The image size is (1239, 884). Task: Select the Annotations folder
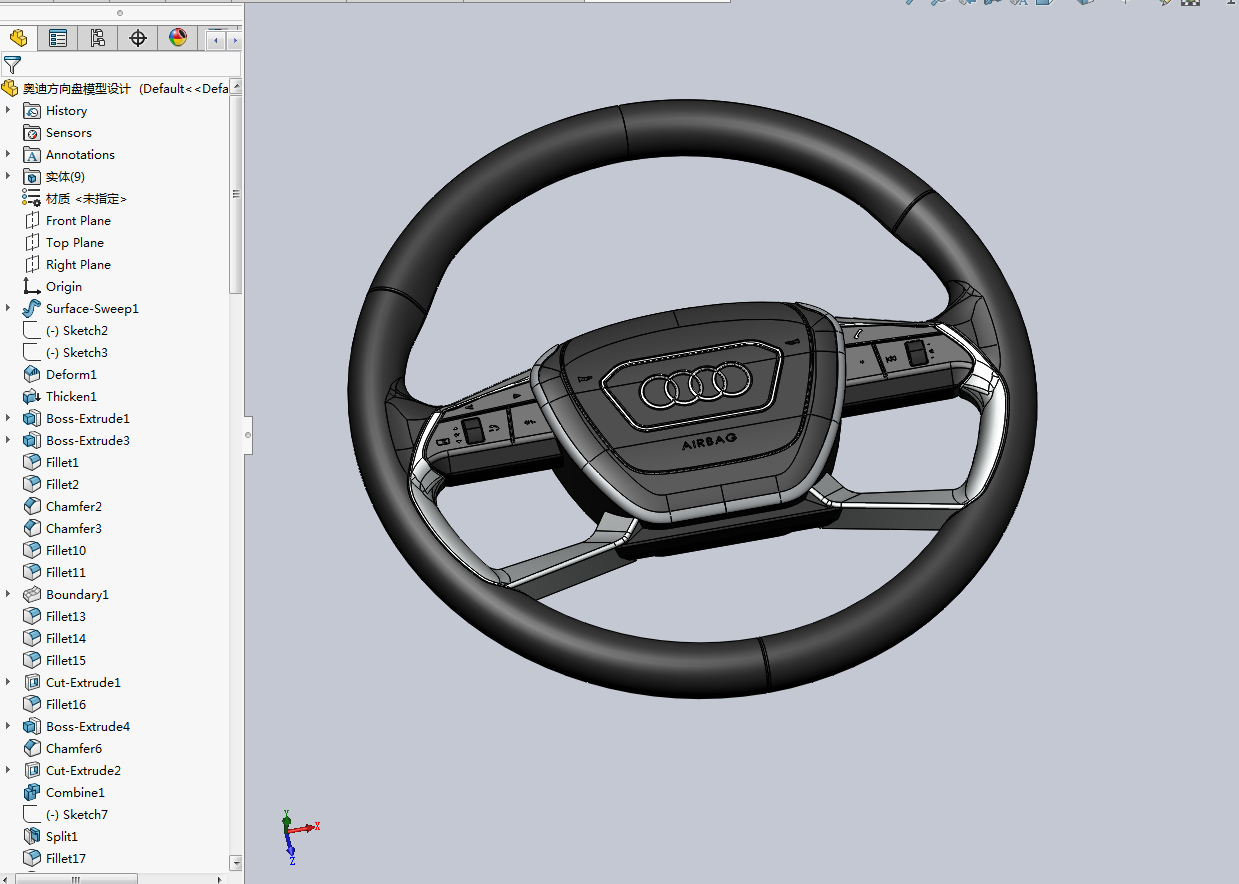(80, 155)
